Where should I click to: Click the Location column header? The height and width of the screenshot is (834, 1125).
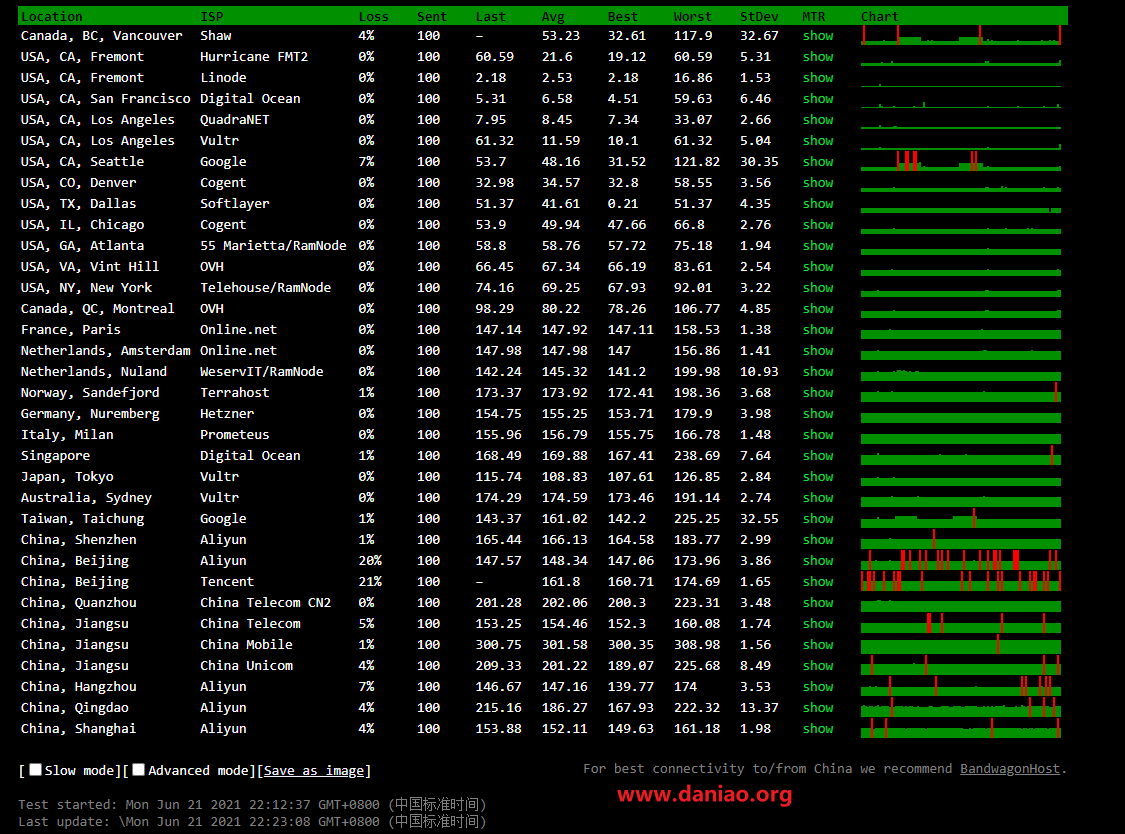tap(52, 16)
